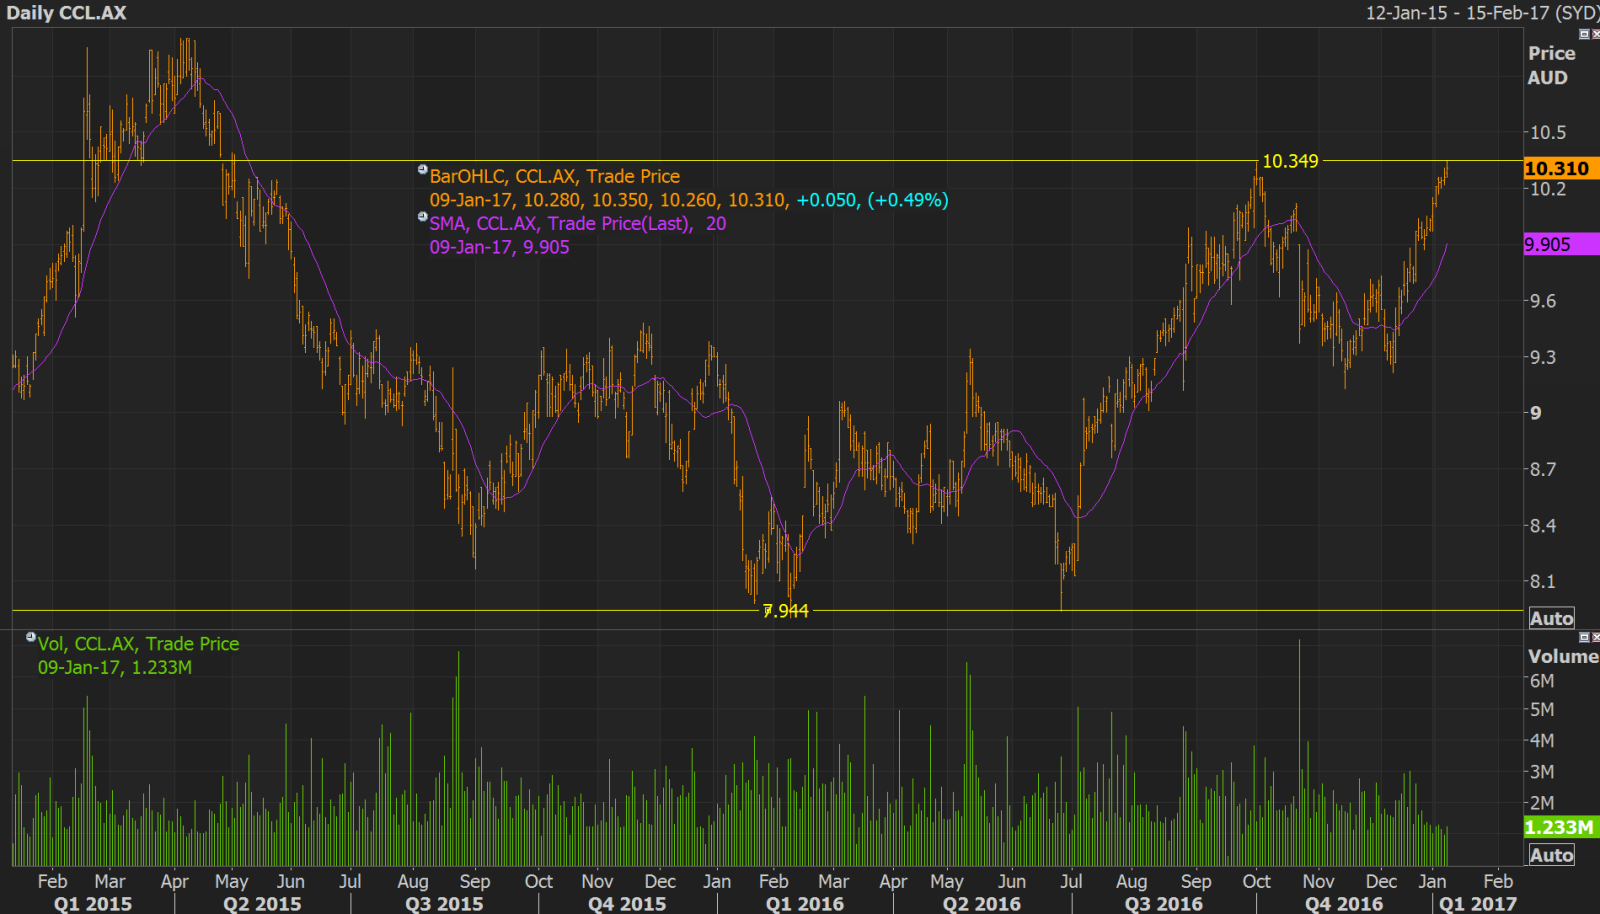Viewport: 1600px width, 914px height.
Task: Click the 8.1 price axis tick
Action: click(1543, 581)
